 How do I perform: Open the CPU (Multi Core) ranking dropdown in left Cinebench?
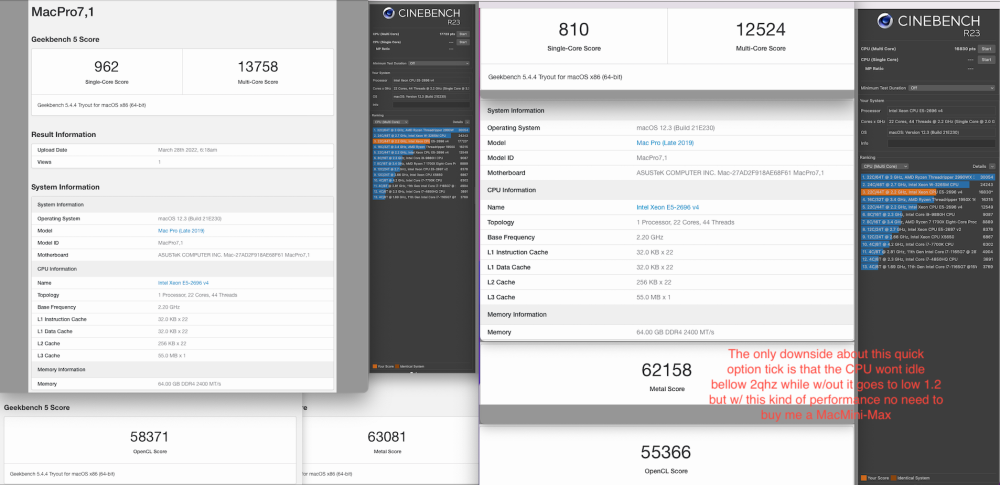pyautogui.click(x=391, y=121)
